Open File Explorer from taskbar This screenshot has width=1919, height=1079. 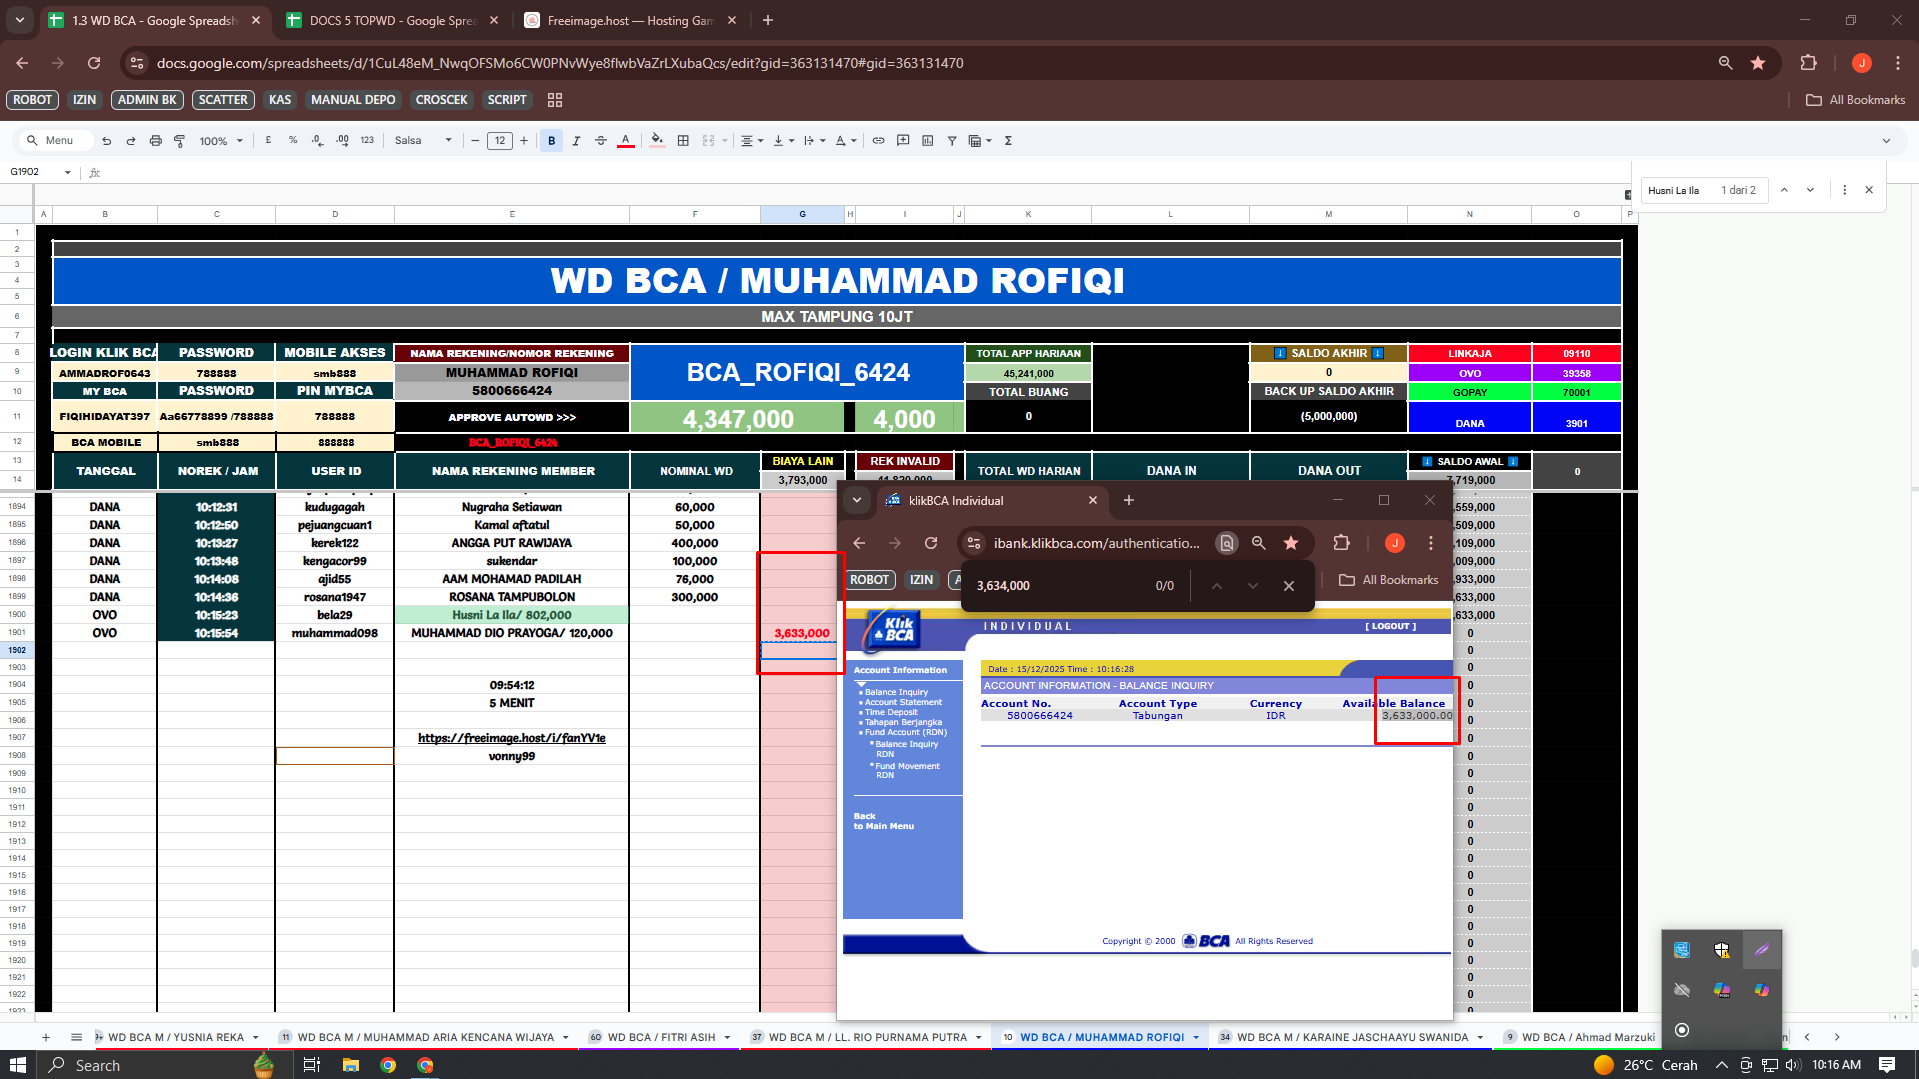click(x=350, y=1065)
